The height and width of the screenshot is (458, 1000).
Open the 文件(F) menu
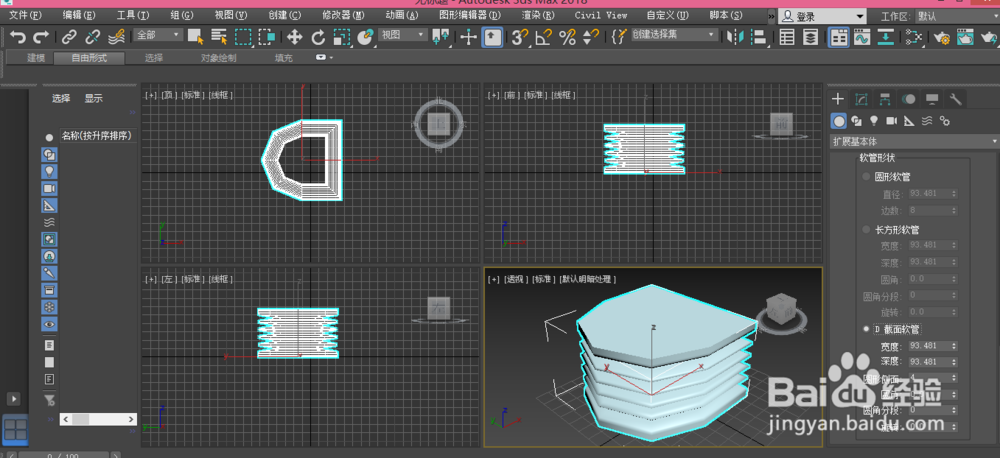(x=26, y=15)
